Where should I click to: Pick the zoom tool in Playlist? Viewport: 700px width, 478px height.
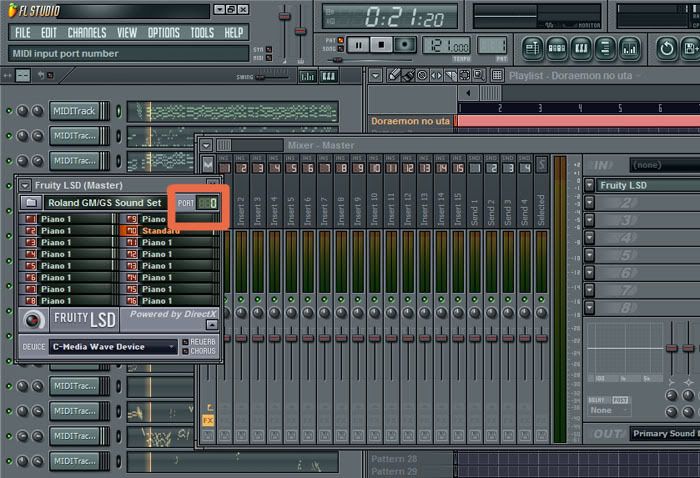click(x=479, y=75)
